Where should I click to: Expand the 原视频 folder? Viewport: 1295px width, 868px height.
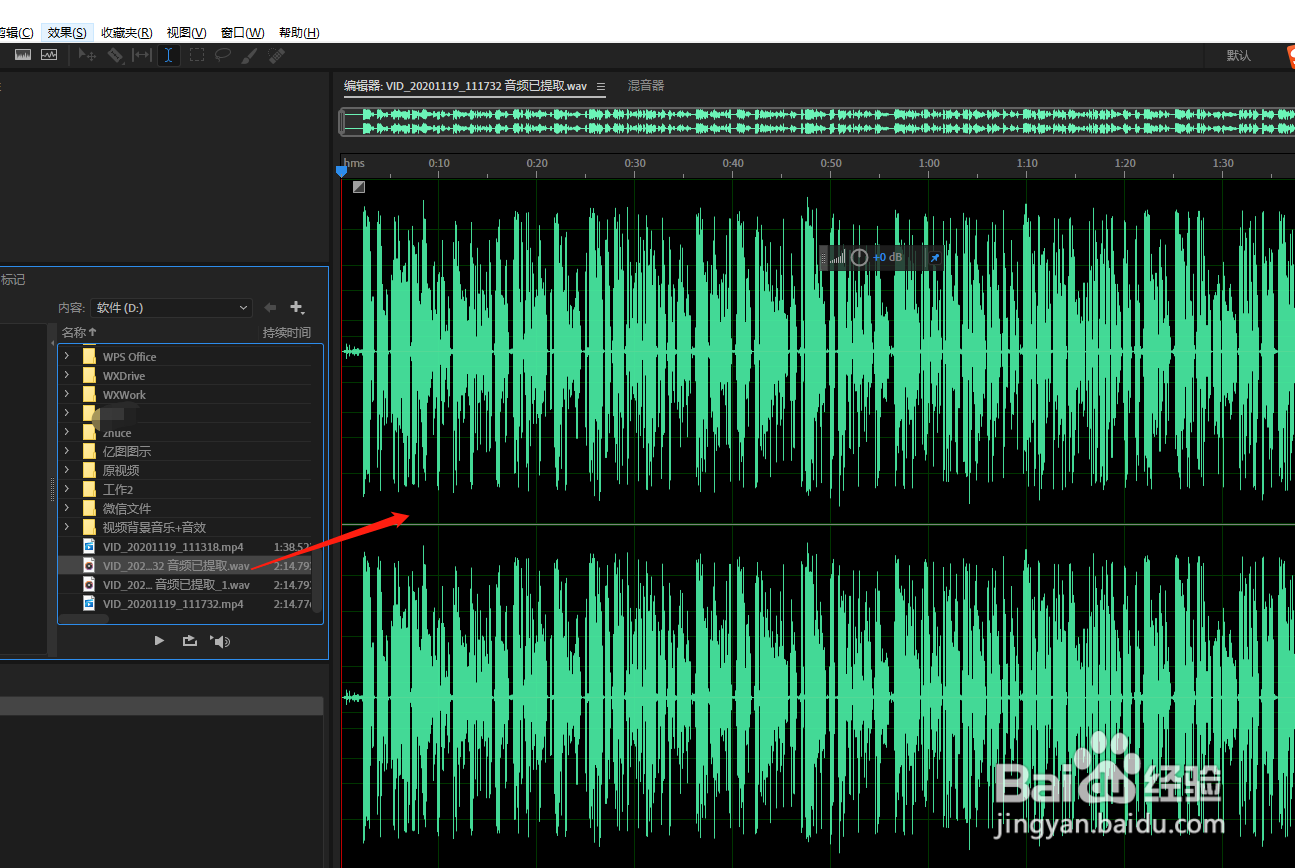[67, 470]
